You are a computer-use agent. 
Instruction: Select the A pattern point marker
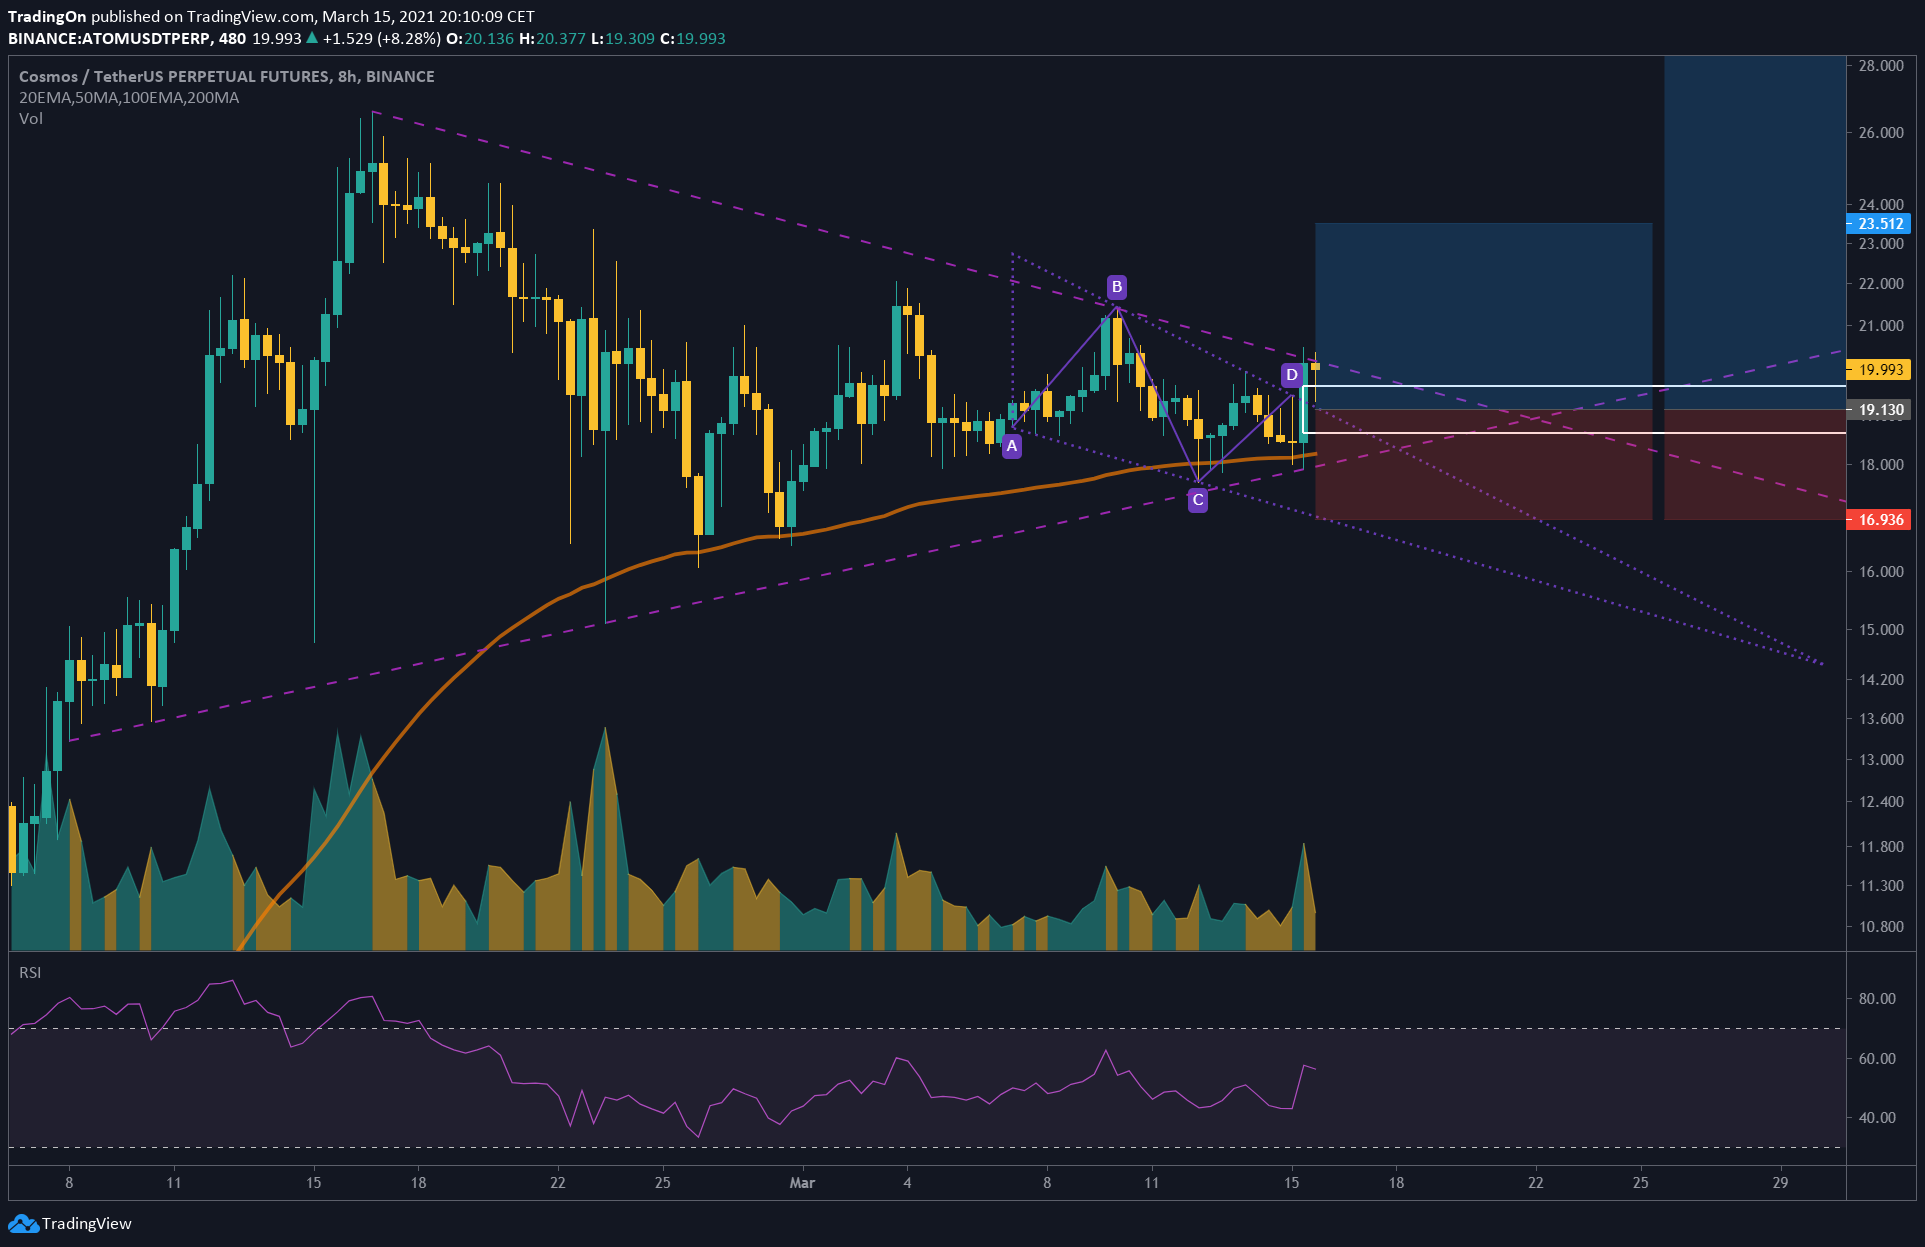1012,446
